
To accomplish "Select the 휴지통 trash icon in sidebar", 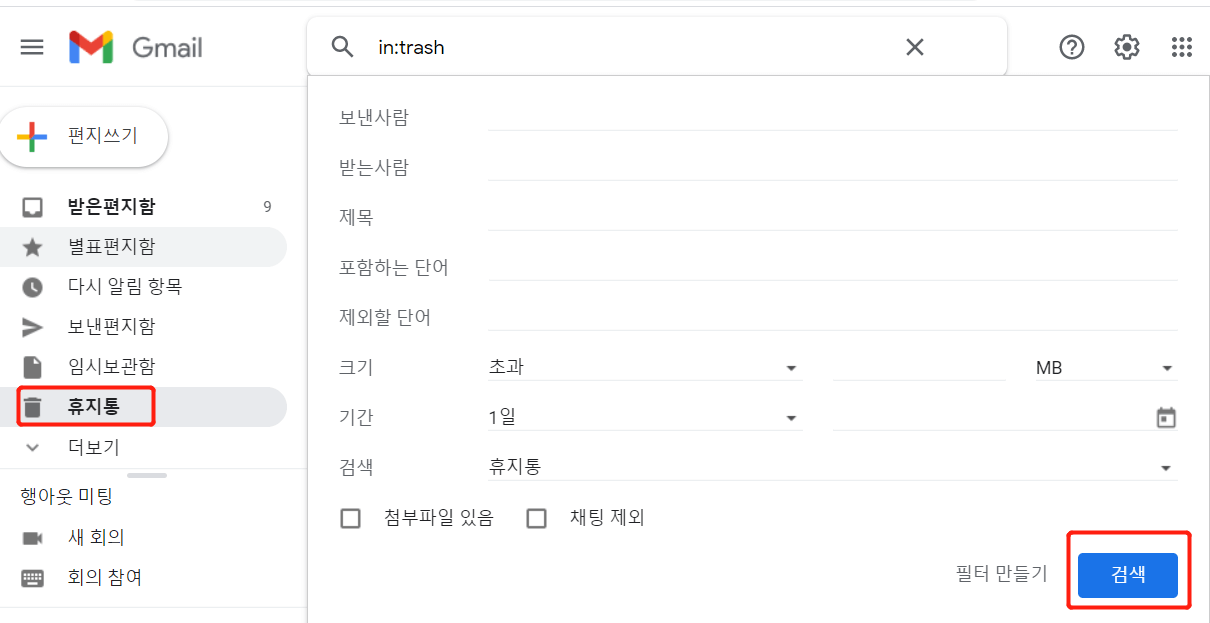I will pyautogui.click(x=32, y=406).
